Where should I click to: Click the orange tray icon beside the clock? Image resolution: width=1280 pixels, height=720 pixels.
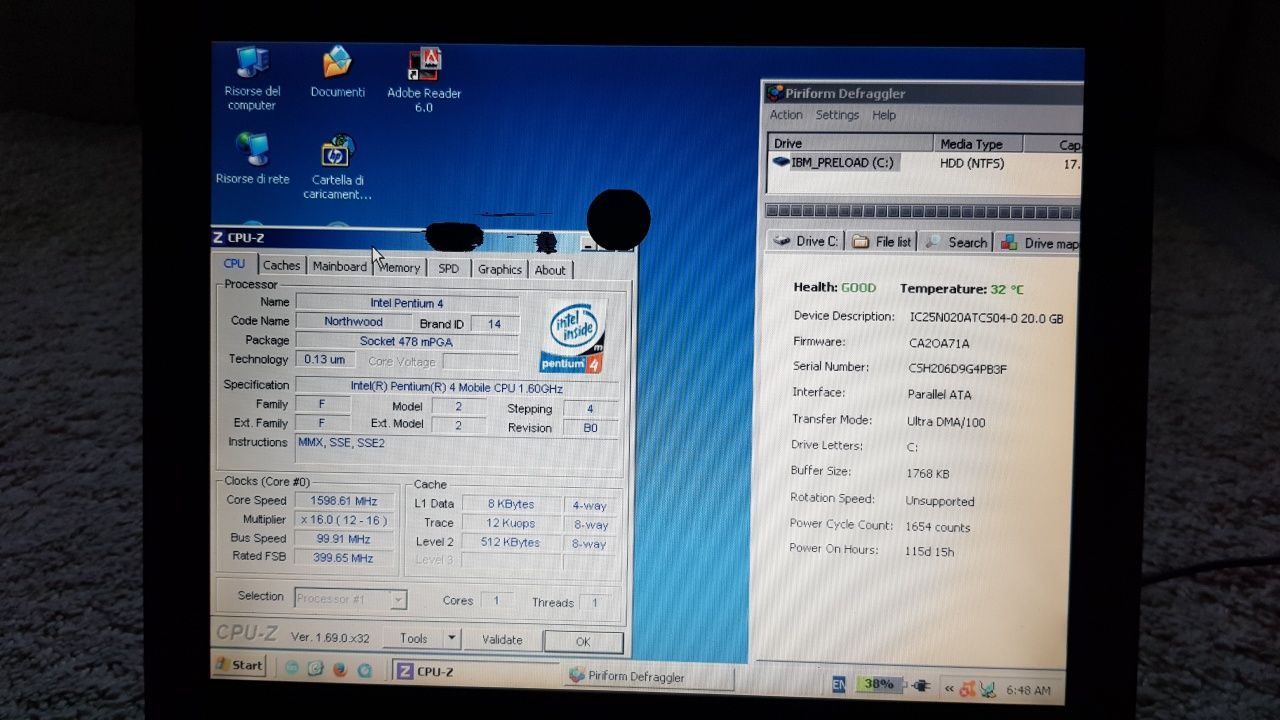point(967,689)
